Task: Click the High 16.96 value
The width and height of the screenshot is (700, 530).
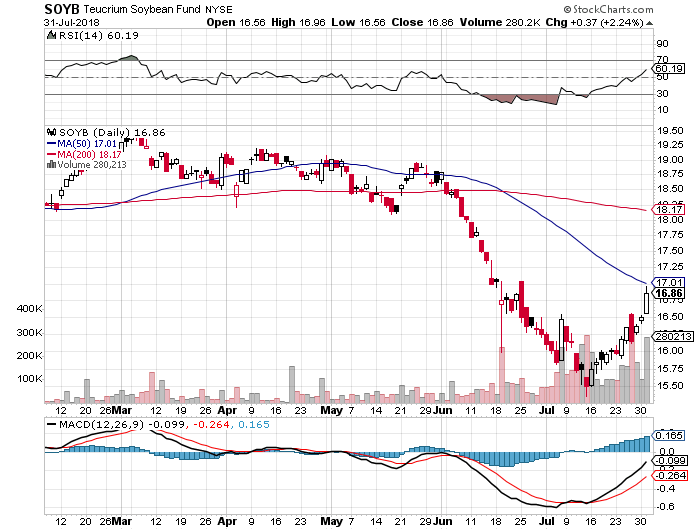Action: coord(299,22)
